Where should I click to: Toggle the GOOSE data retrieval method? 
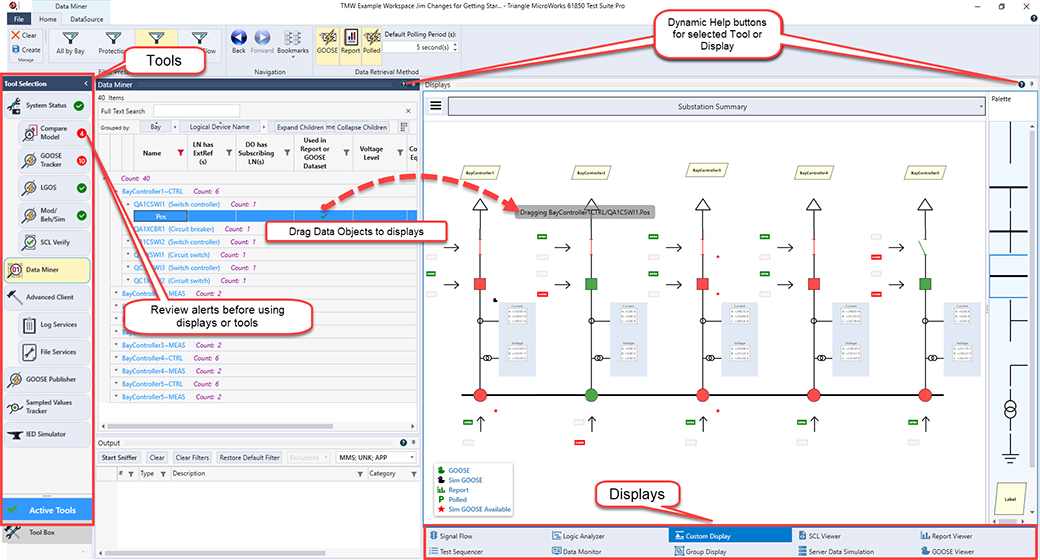(x=326, y=40)
